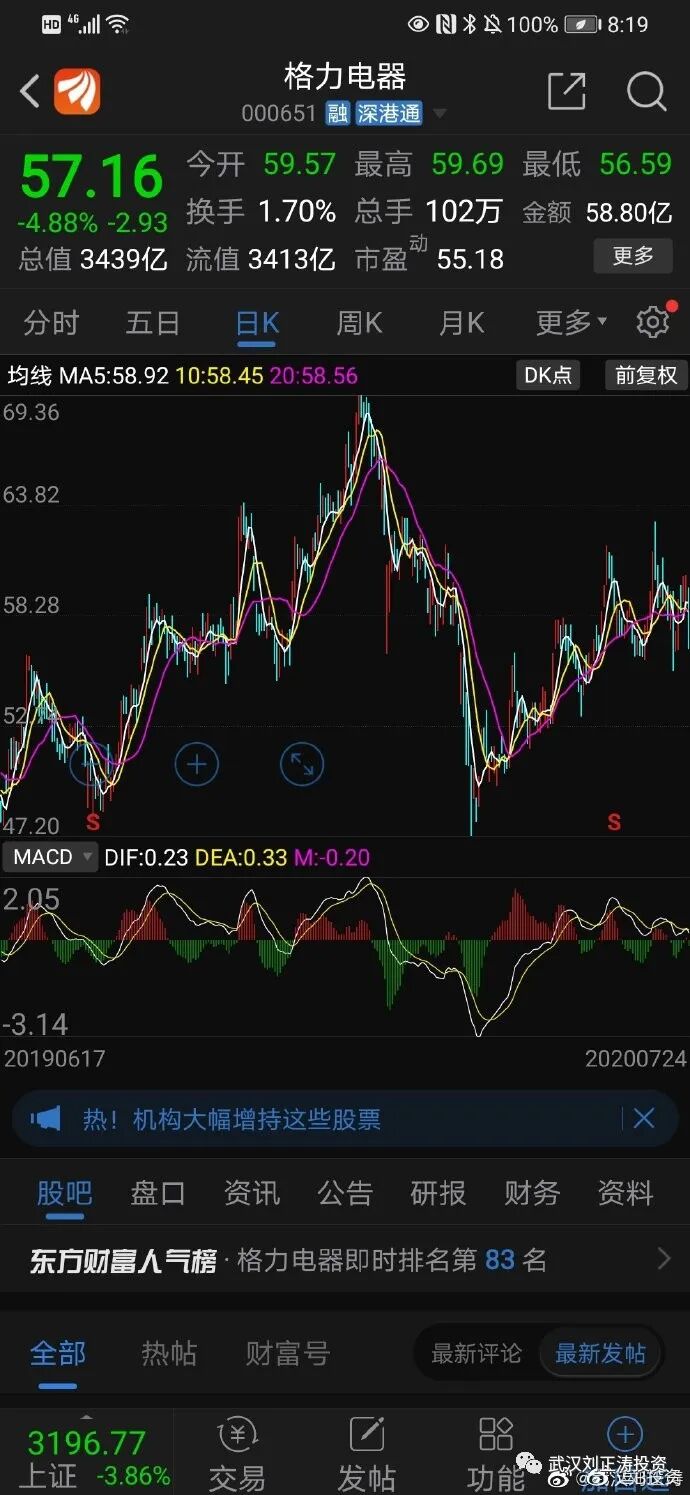Tap the 格力电器 stock title
690x1495 pixels.
tap(345, 77)
